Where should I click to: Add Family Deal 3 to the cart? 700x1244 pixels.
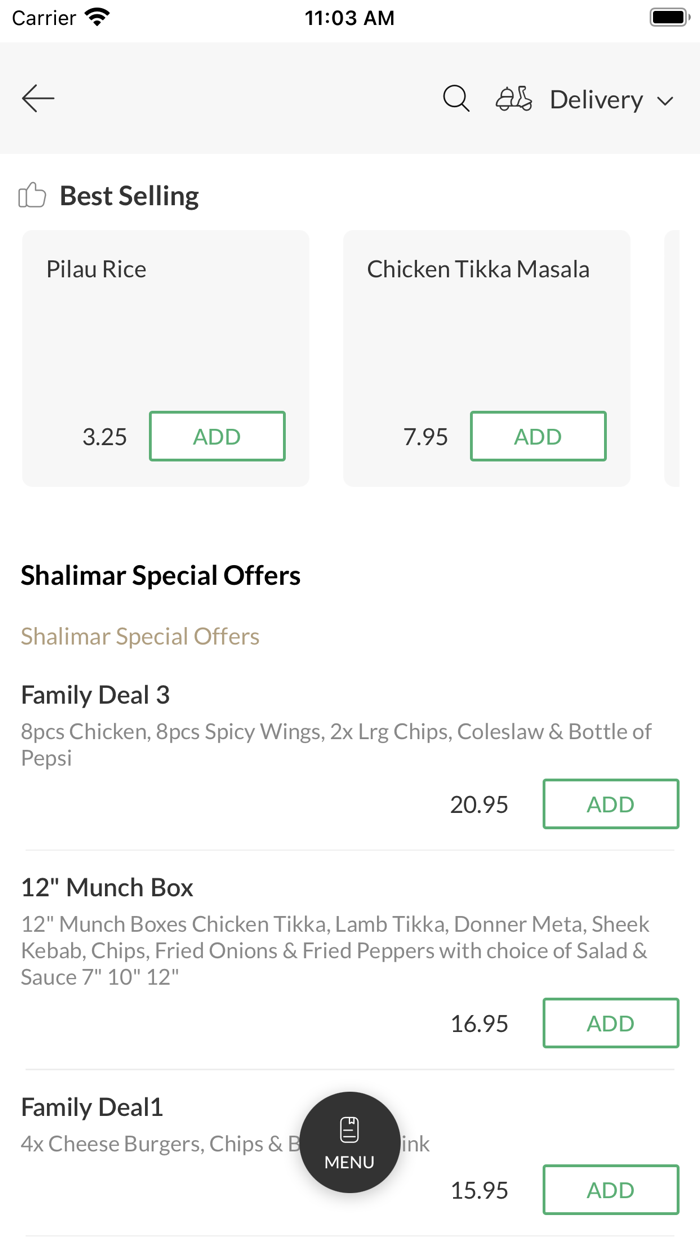pyautogui.click(x=610, y=804)
